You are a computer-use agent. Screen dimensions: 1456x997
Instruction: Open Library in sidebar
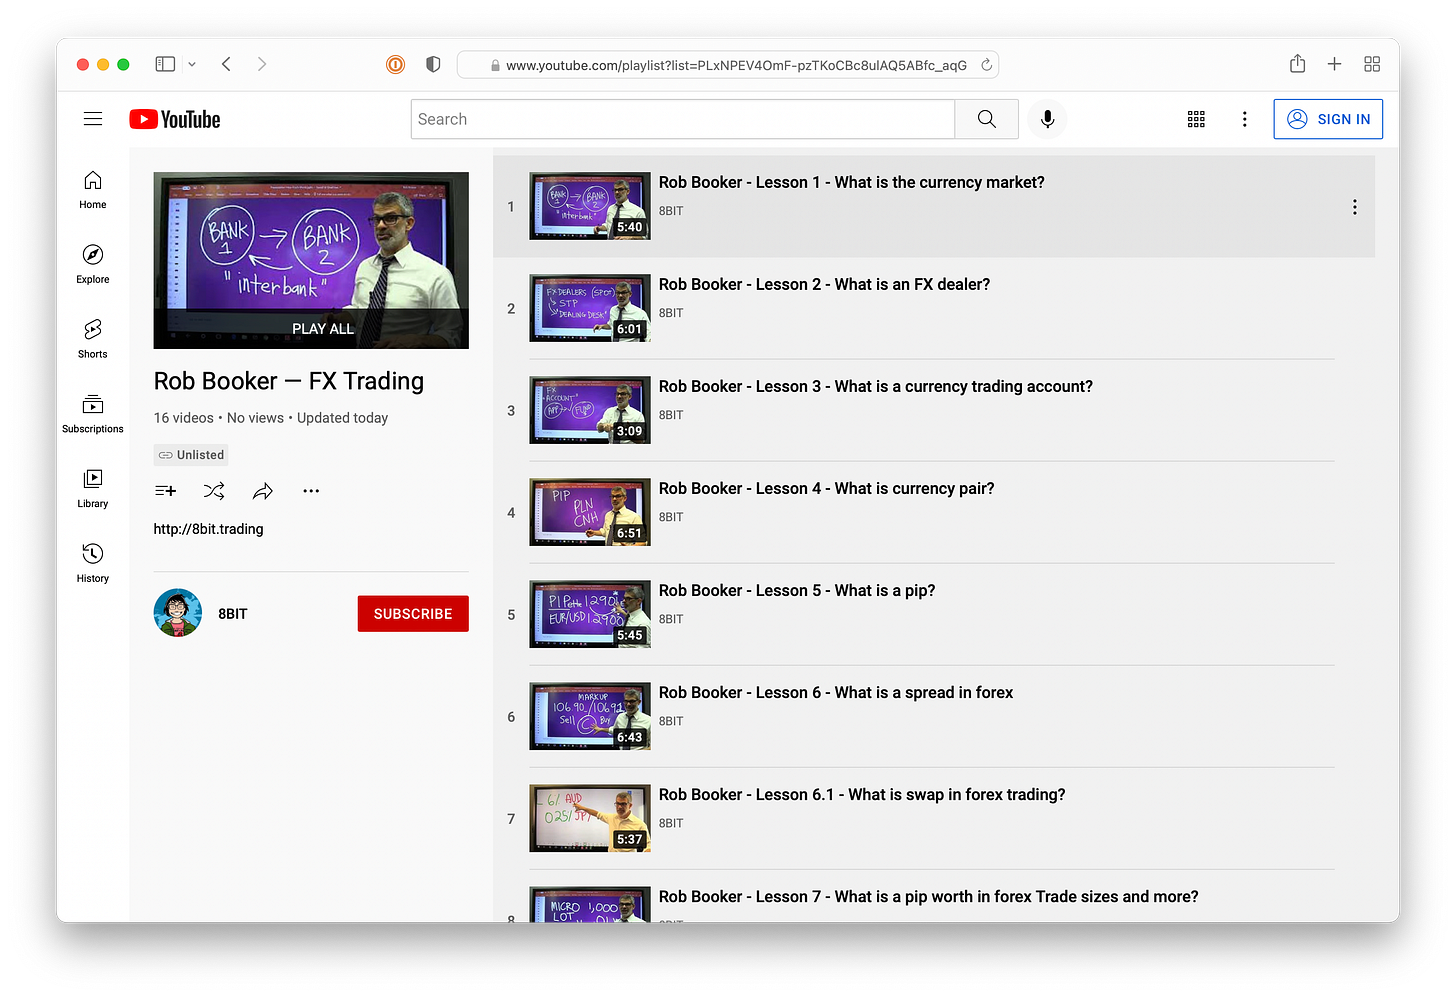[x=93, y=489]
